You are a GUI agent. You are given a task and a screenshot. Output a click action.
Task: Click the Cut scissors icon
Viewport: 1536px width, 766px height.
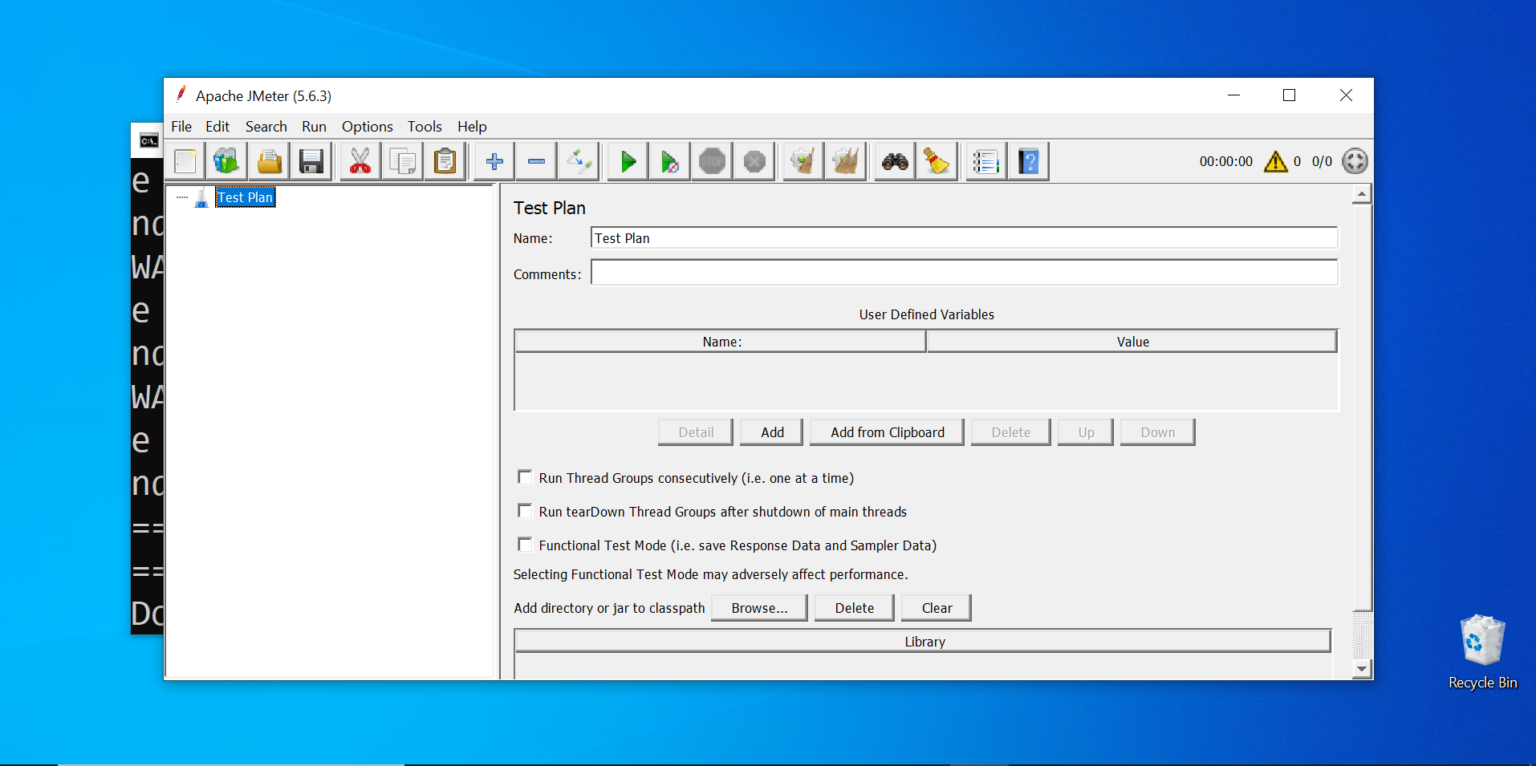(359, 160)
